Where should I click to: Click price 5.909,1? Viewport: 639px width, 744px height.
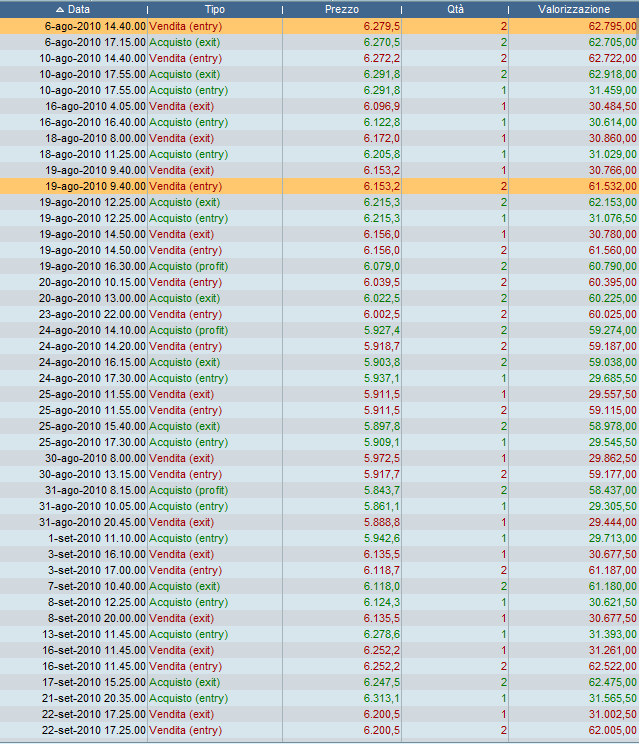tap(382, 442)
